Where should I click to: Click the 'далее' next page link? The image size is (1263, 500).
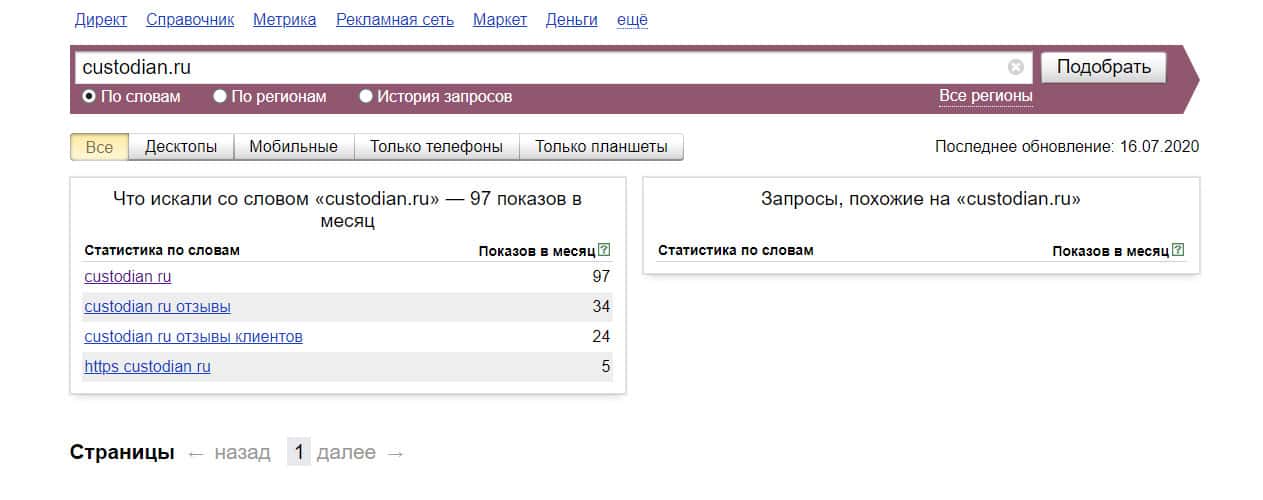click(346, 453)
